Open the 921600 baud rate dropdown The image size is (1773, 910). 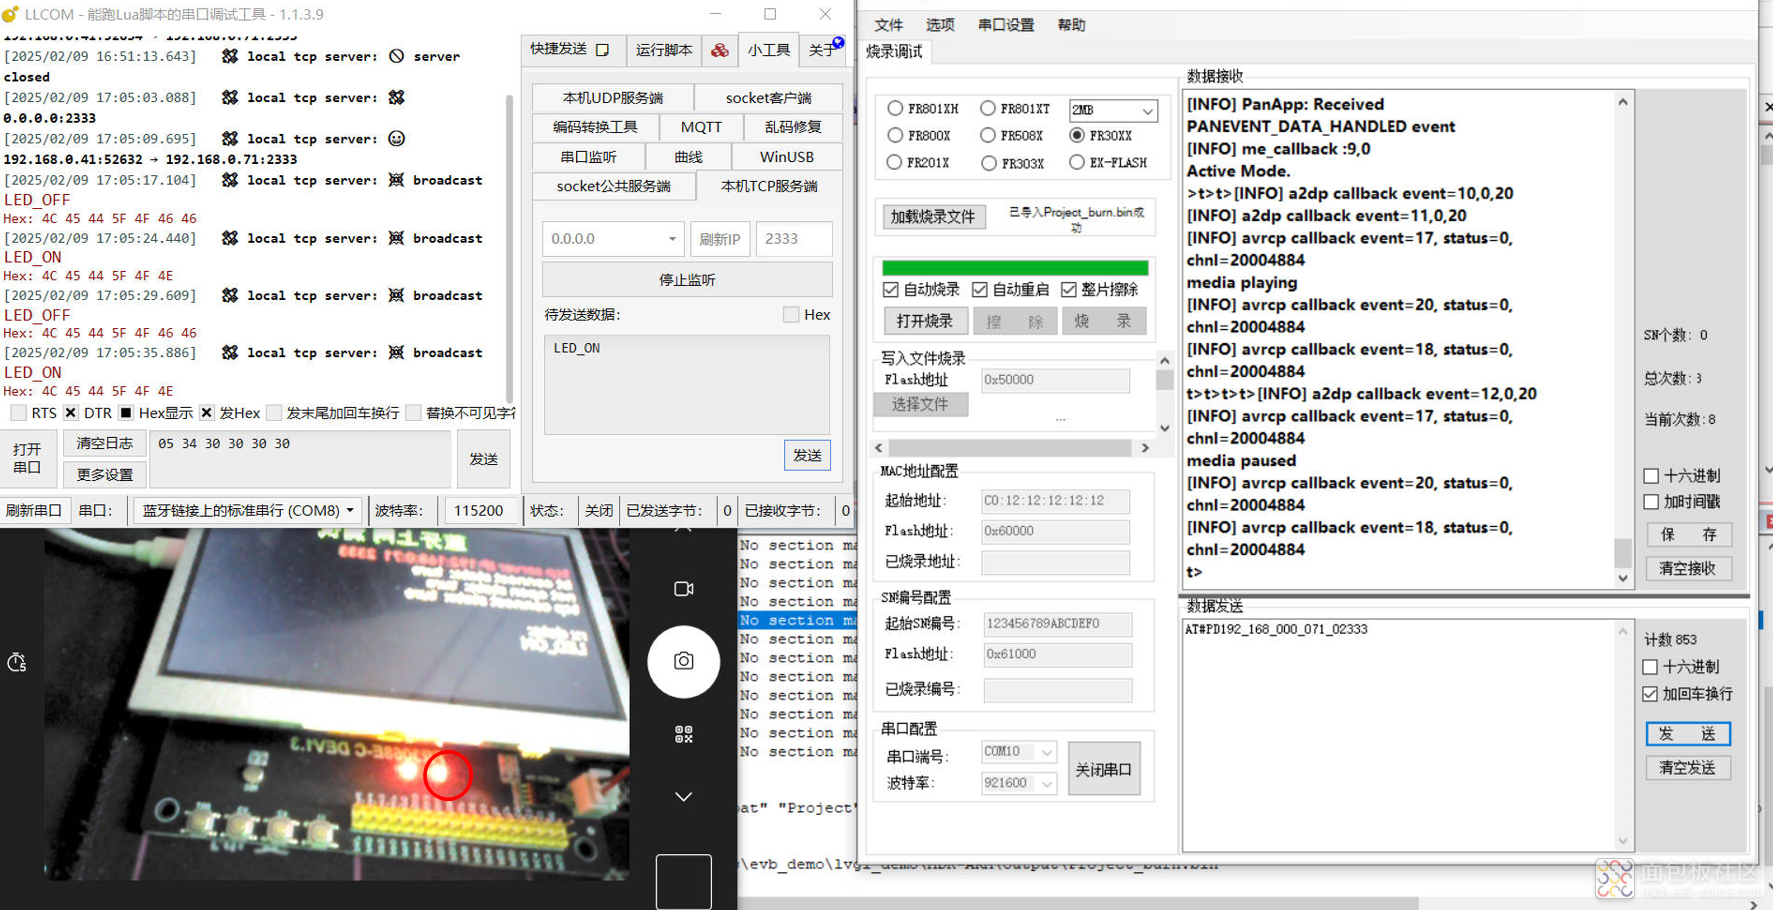point(1018,783)
